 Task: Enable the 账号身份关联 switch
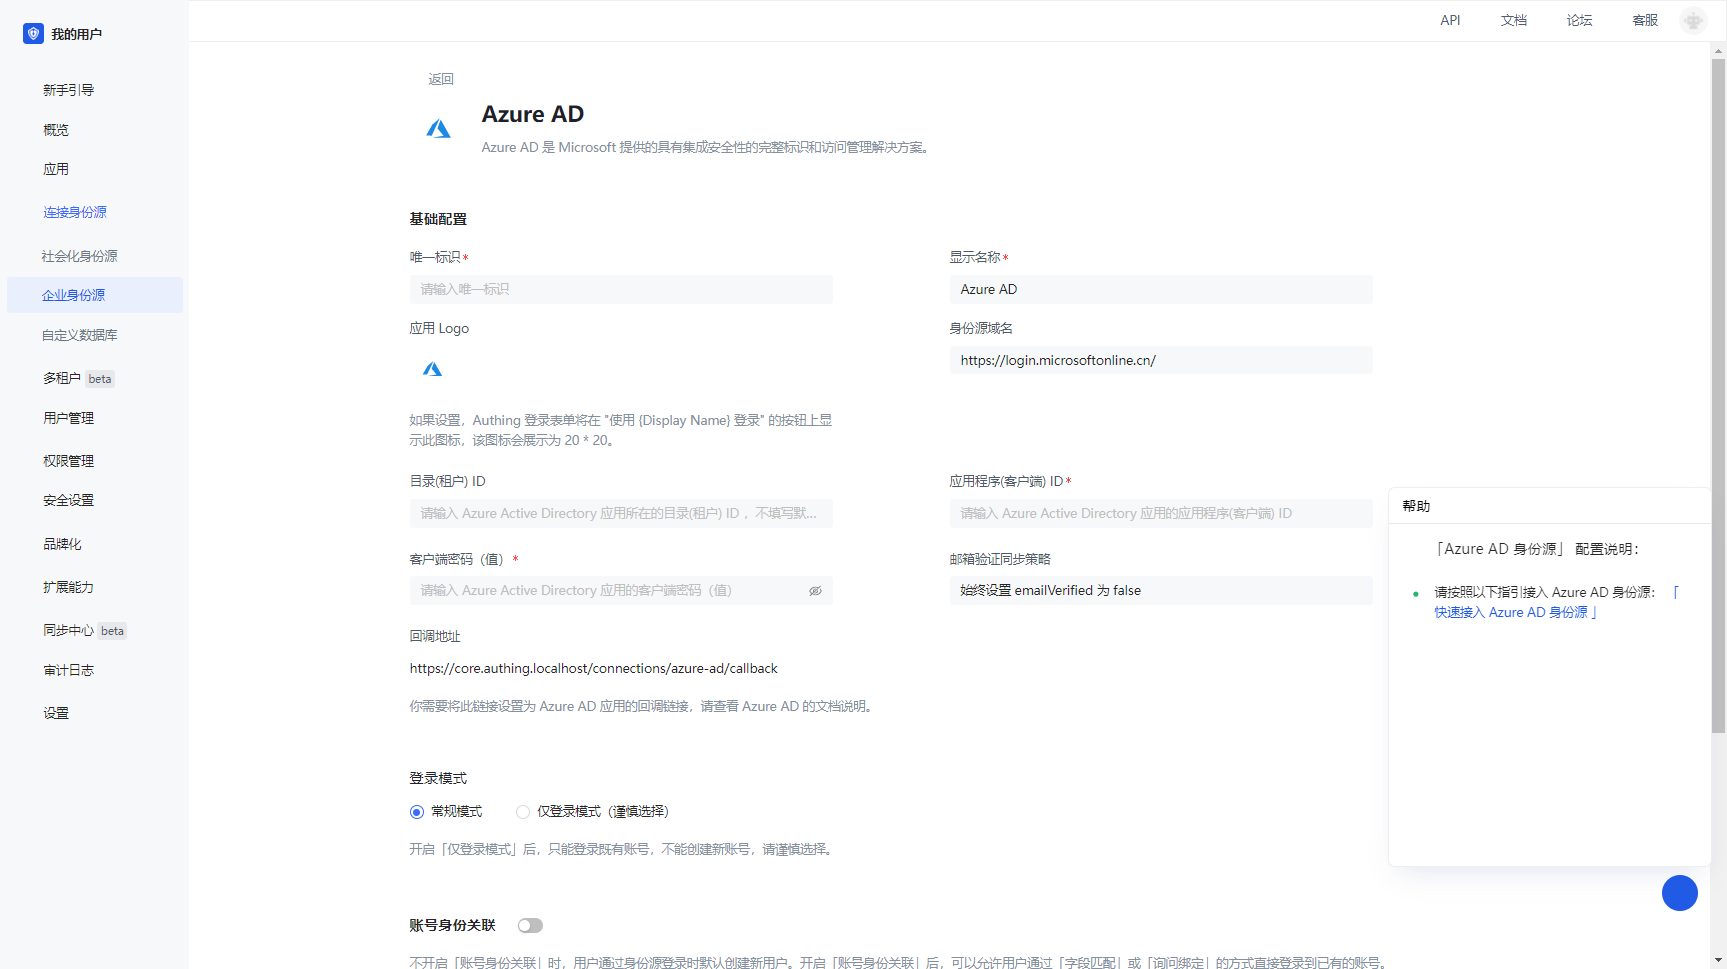coord(530,926)
